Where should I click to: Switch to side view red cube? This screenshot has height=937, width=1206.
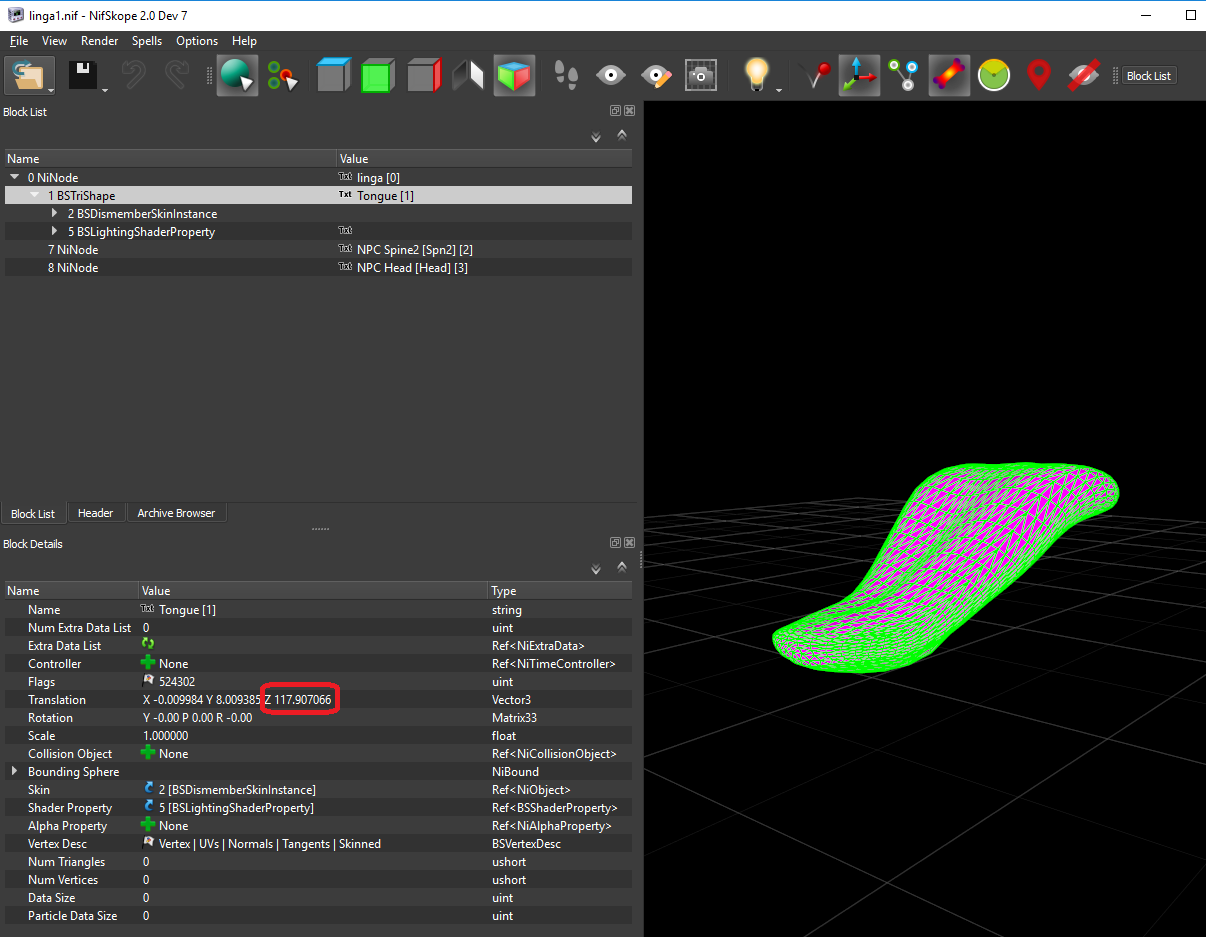(x=423, y=76)
